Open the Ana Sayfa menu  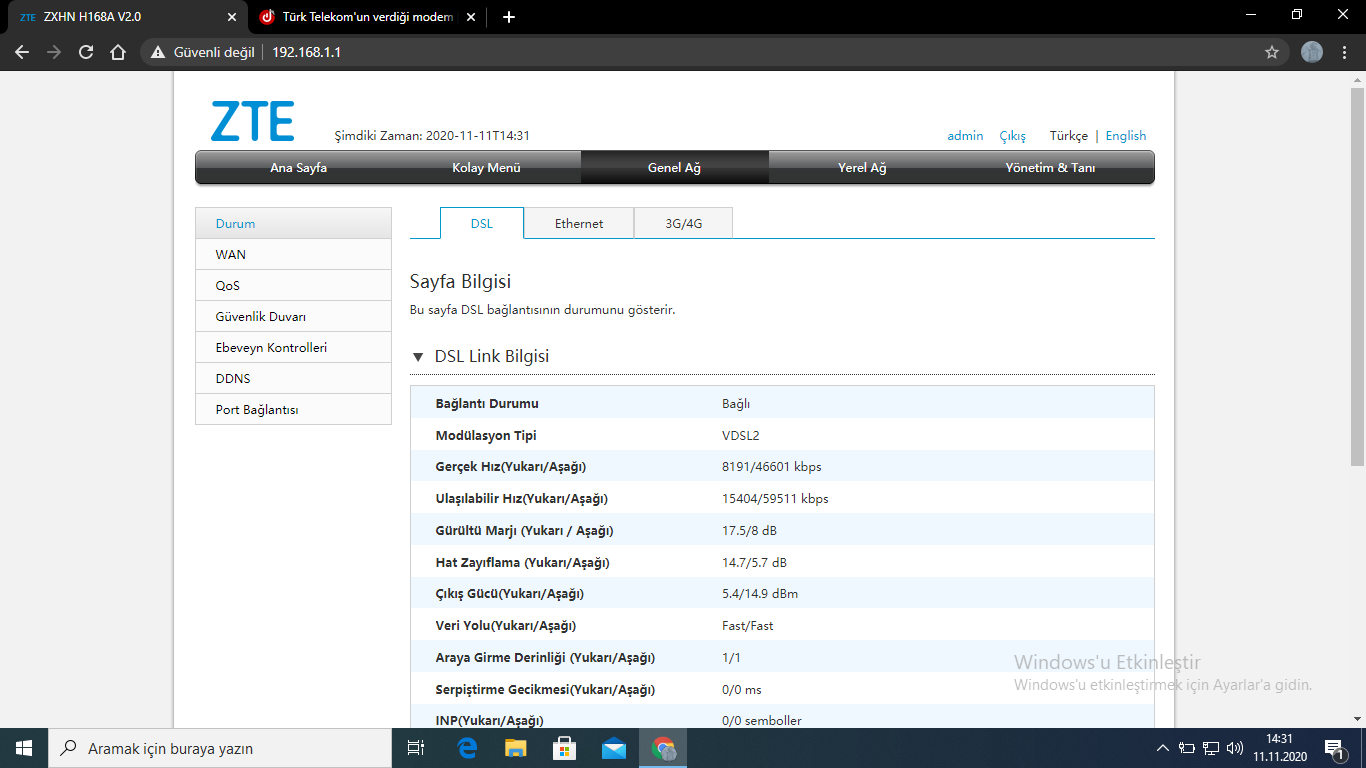(298, 168)
